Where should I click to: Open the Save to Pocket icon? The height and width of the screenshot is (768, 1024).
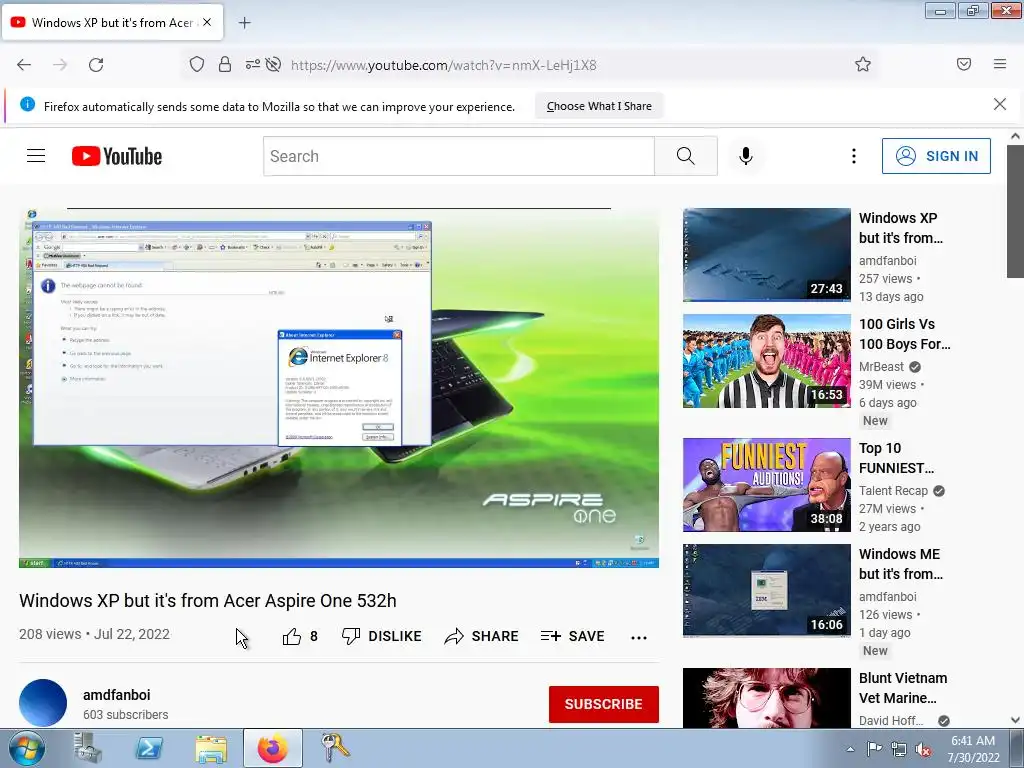click(x=964, y=64)
